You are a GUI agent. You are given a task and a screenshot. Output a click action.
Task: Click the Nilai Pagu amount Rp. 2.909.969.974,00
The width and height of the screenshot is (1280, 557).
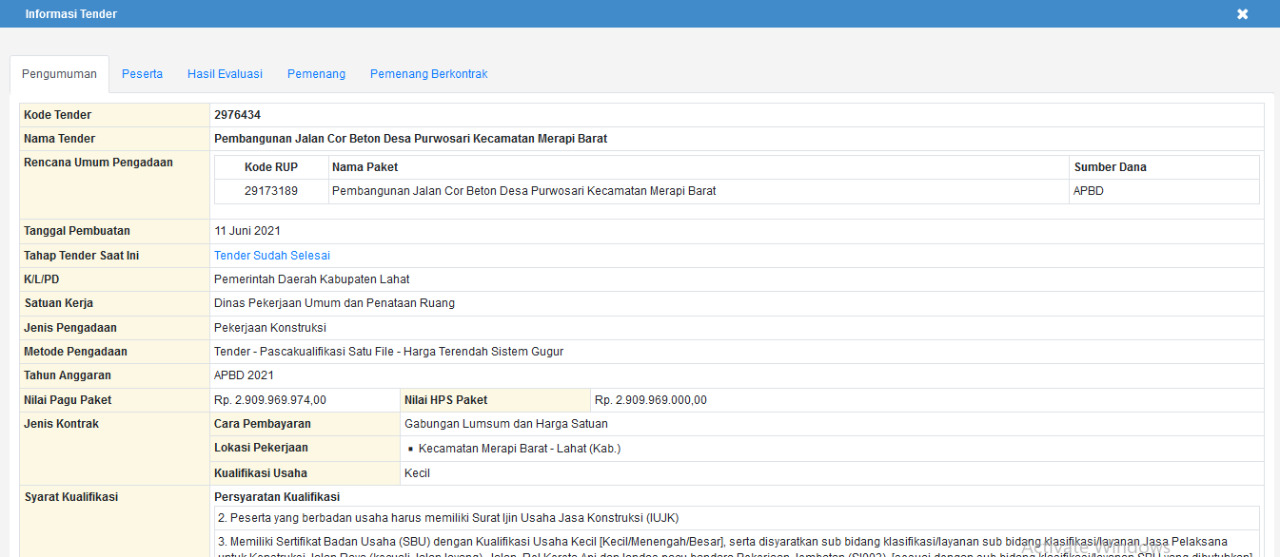click(x=270, y=400)
